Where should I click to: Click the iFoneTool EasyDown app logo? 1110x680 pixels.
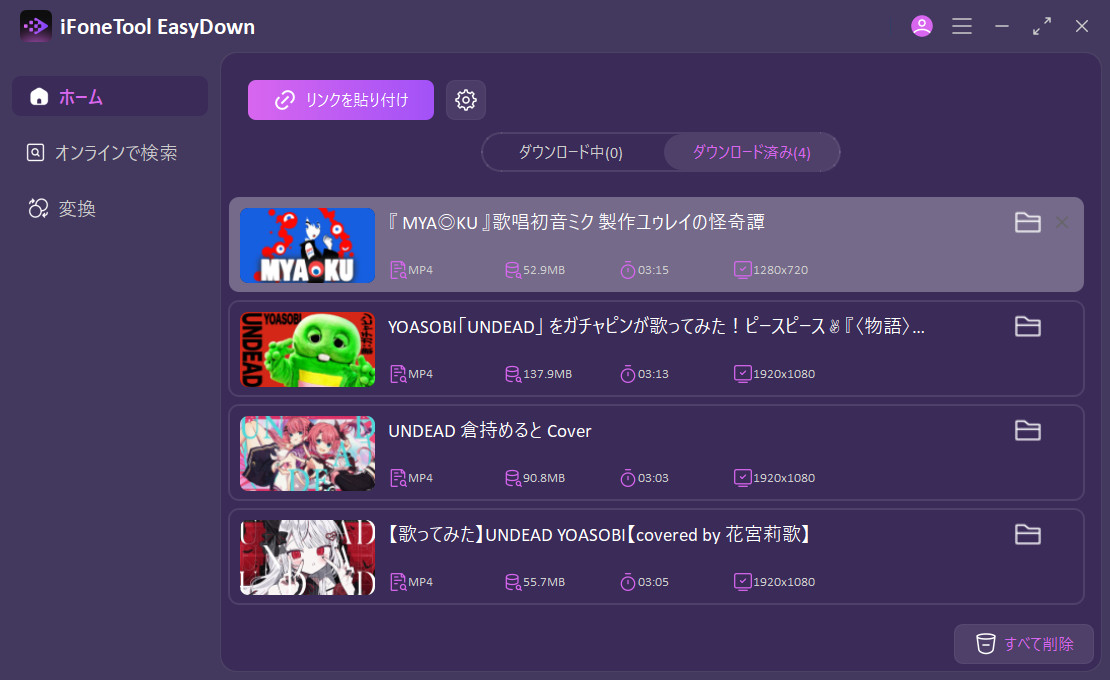(x=36, y=26)
